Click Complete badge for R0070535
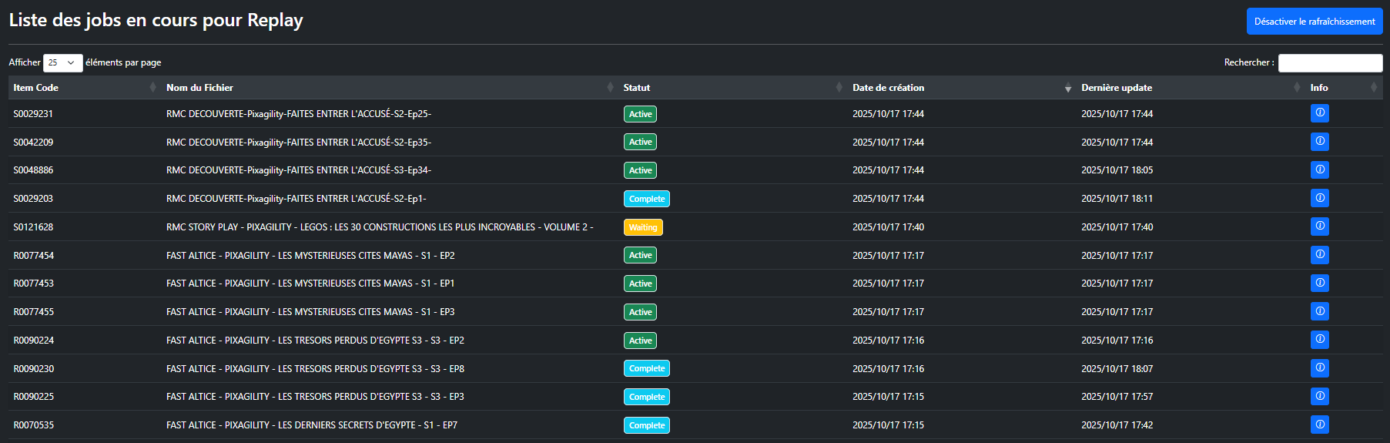1390x443 pixels. tap(647, 425)
